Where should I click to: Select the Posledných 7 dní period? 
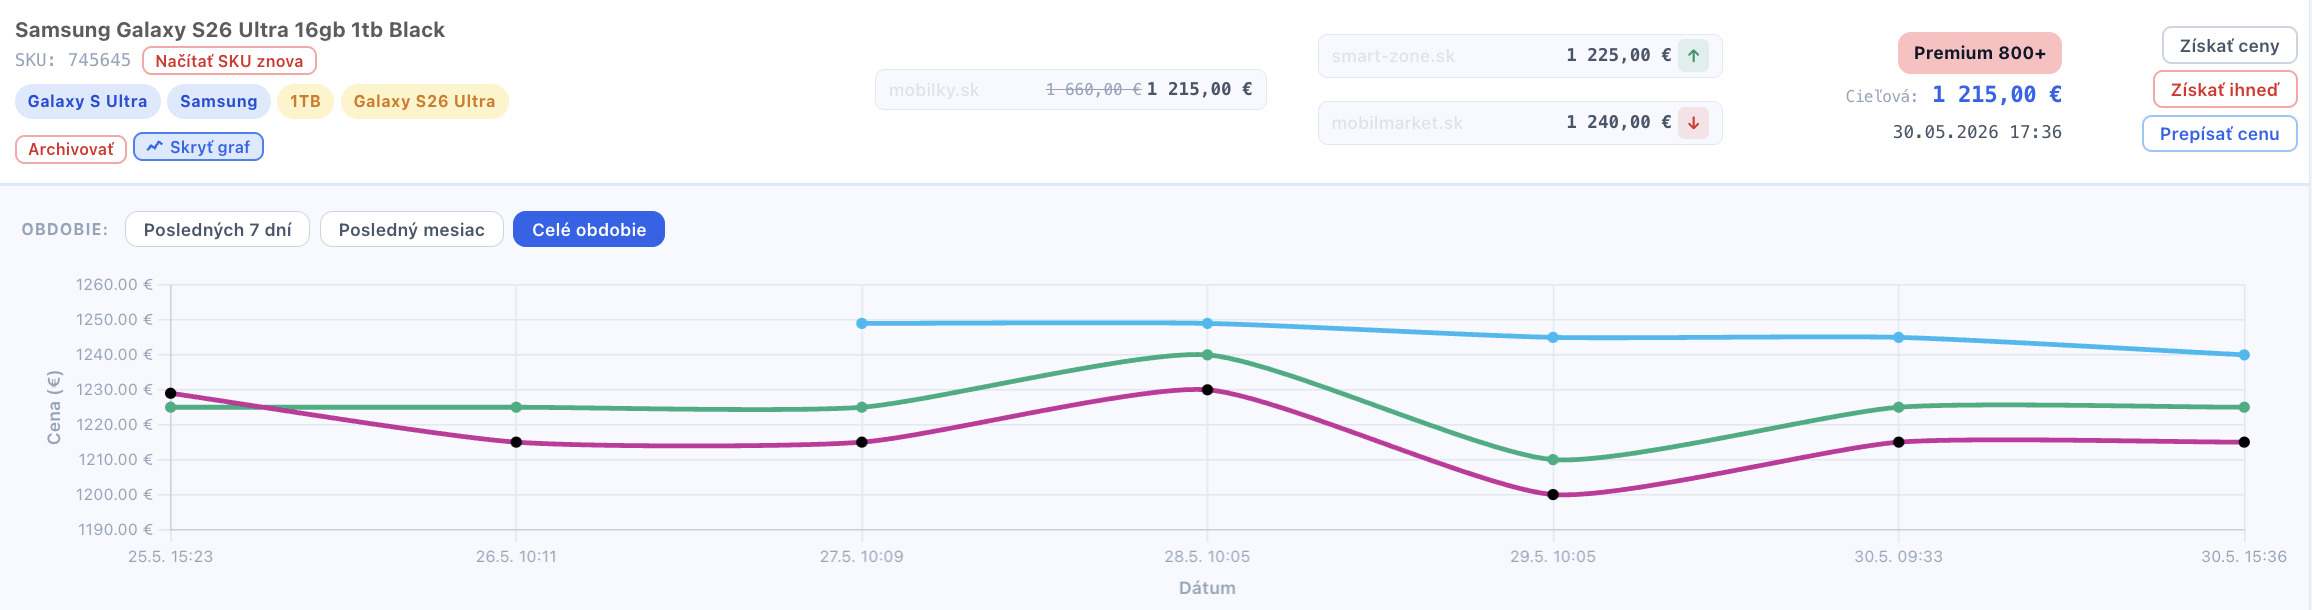point(217,229)
